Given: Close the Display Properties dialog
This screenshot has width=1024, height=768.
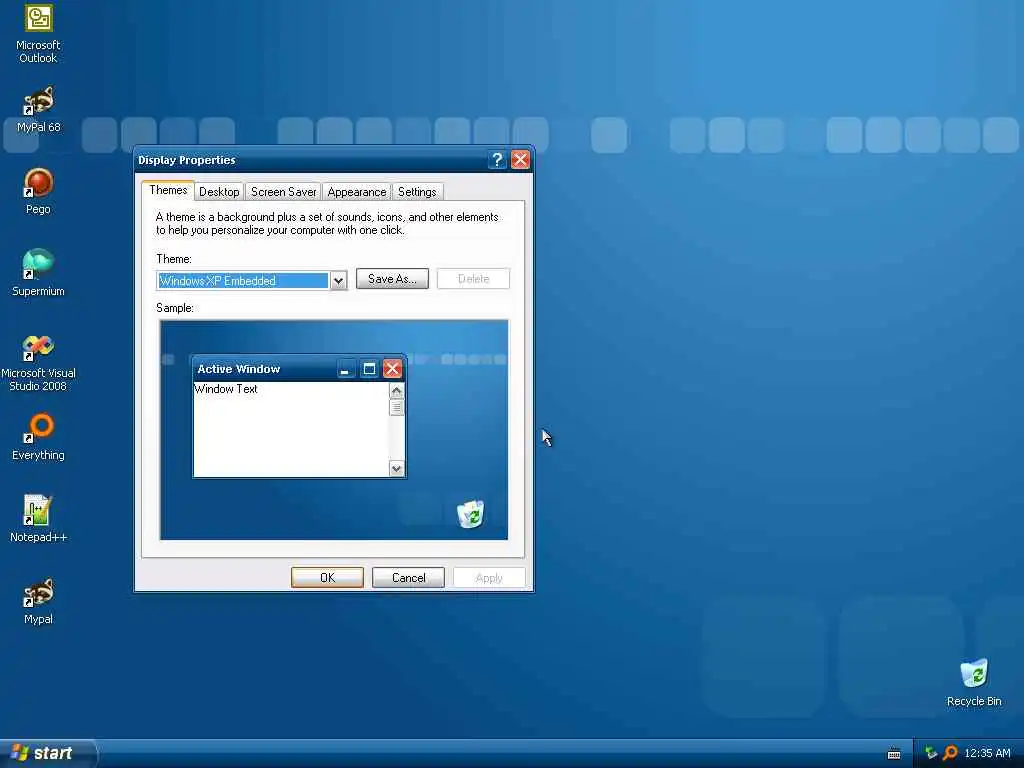Looking at the screenshot, I should pyautogui.click(x=520, y=160).
